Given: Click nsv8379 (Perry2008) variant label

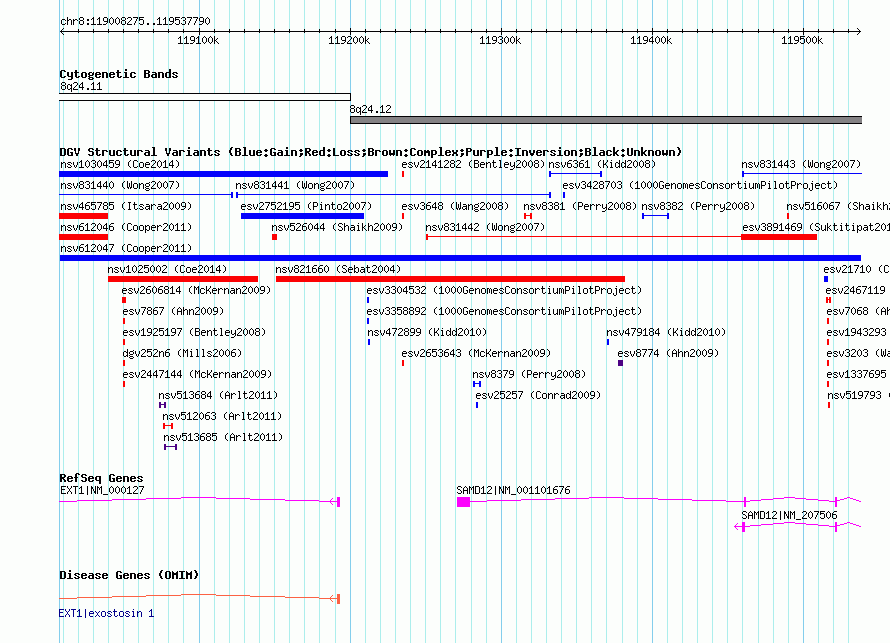Looking at the screenshot, I should [x=529, y=374].
